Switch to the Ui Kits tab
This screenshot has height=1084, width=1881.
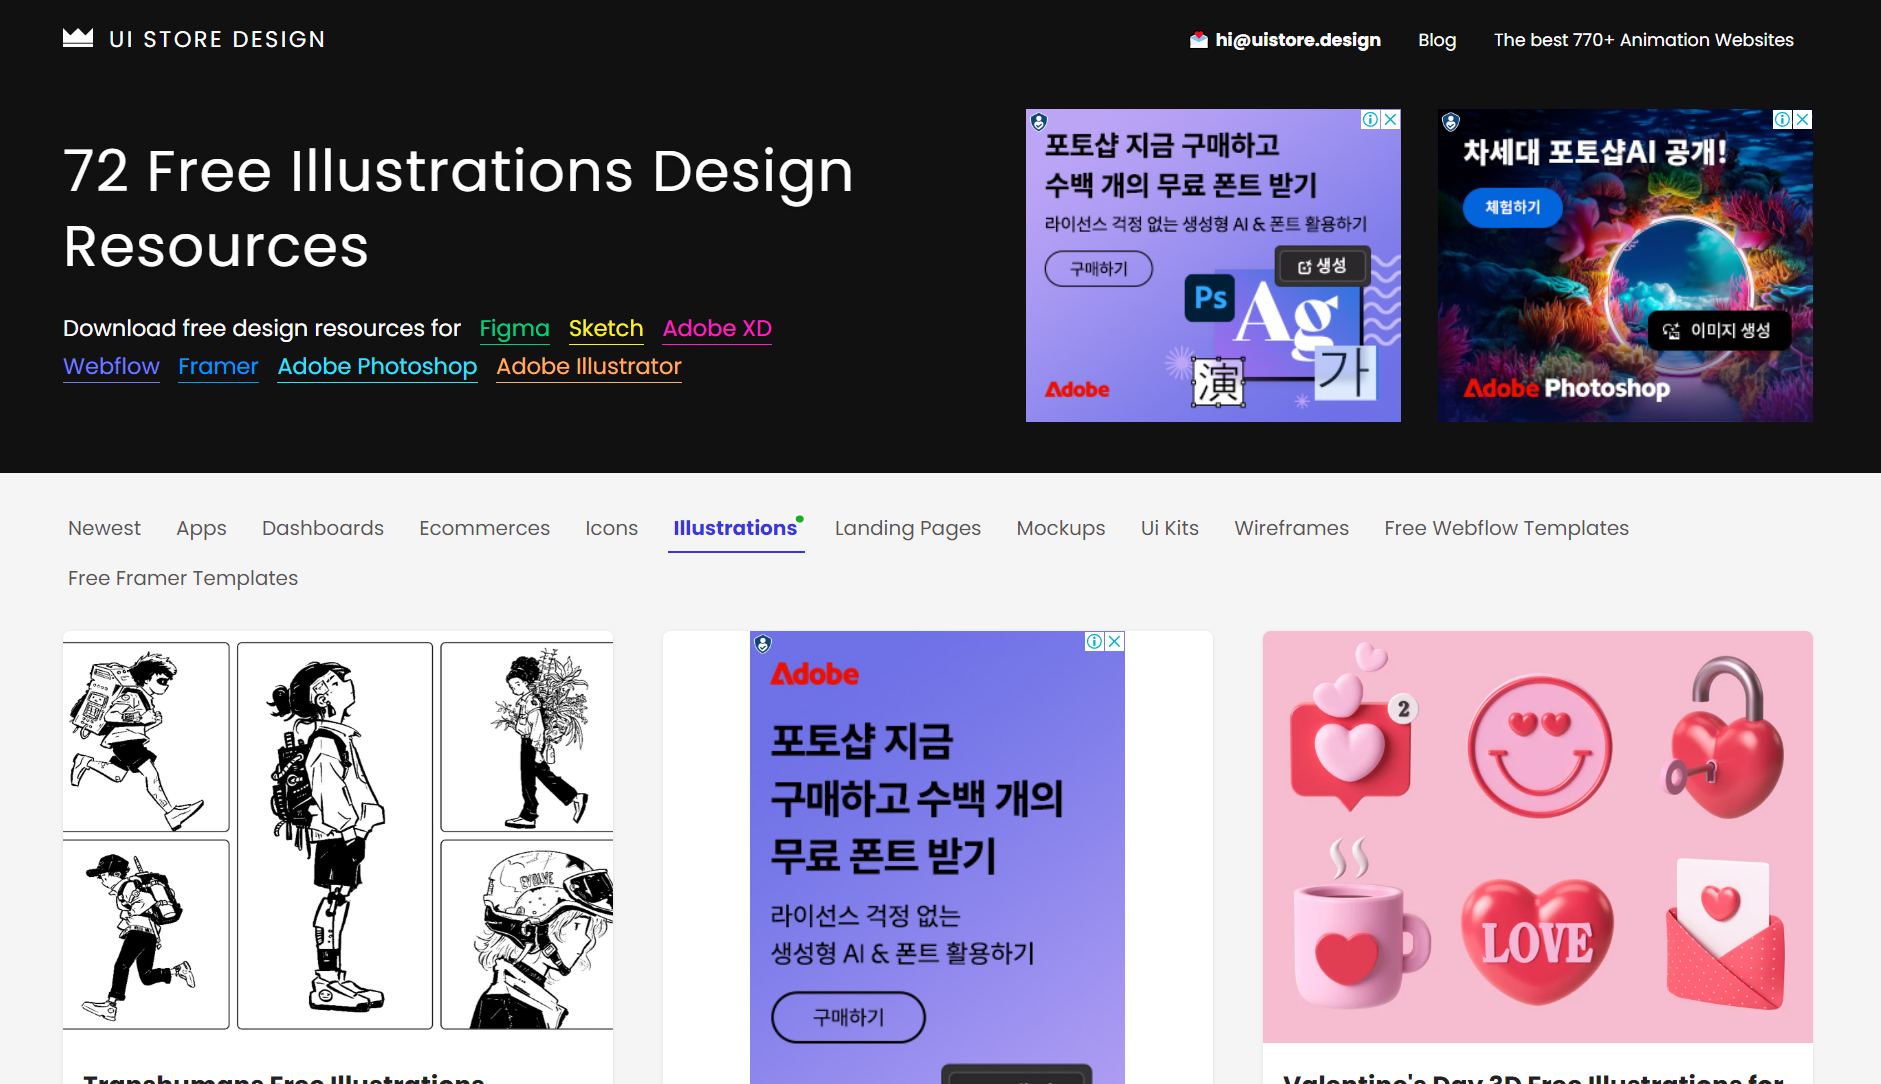tap(1170, 528)
